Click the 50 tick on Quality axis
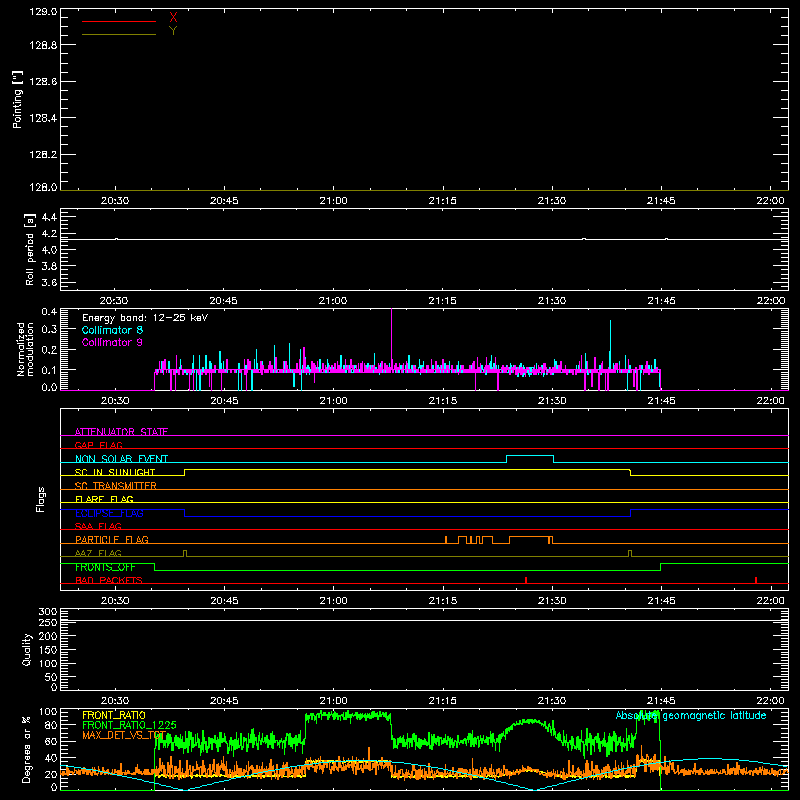The image size is (800, 800). pyautogui.click(x=51, y=677)
